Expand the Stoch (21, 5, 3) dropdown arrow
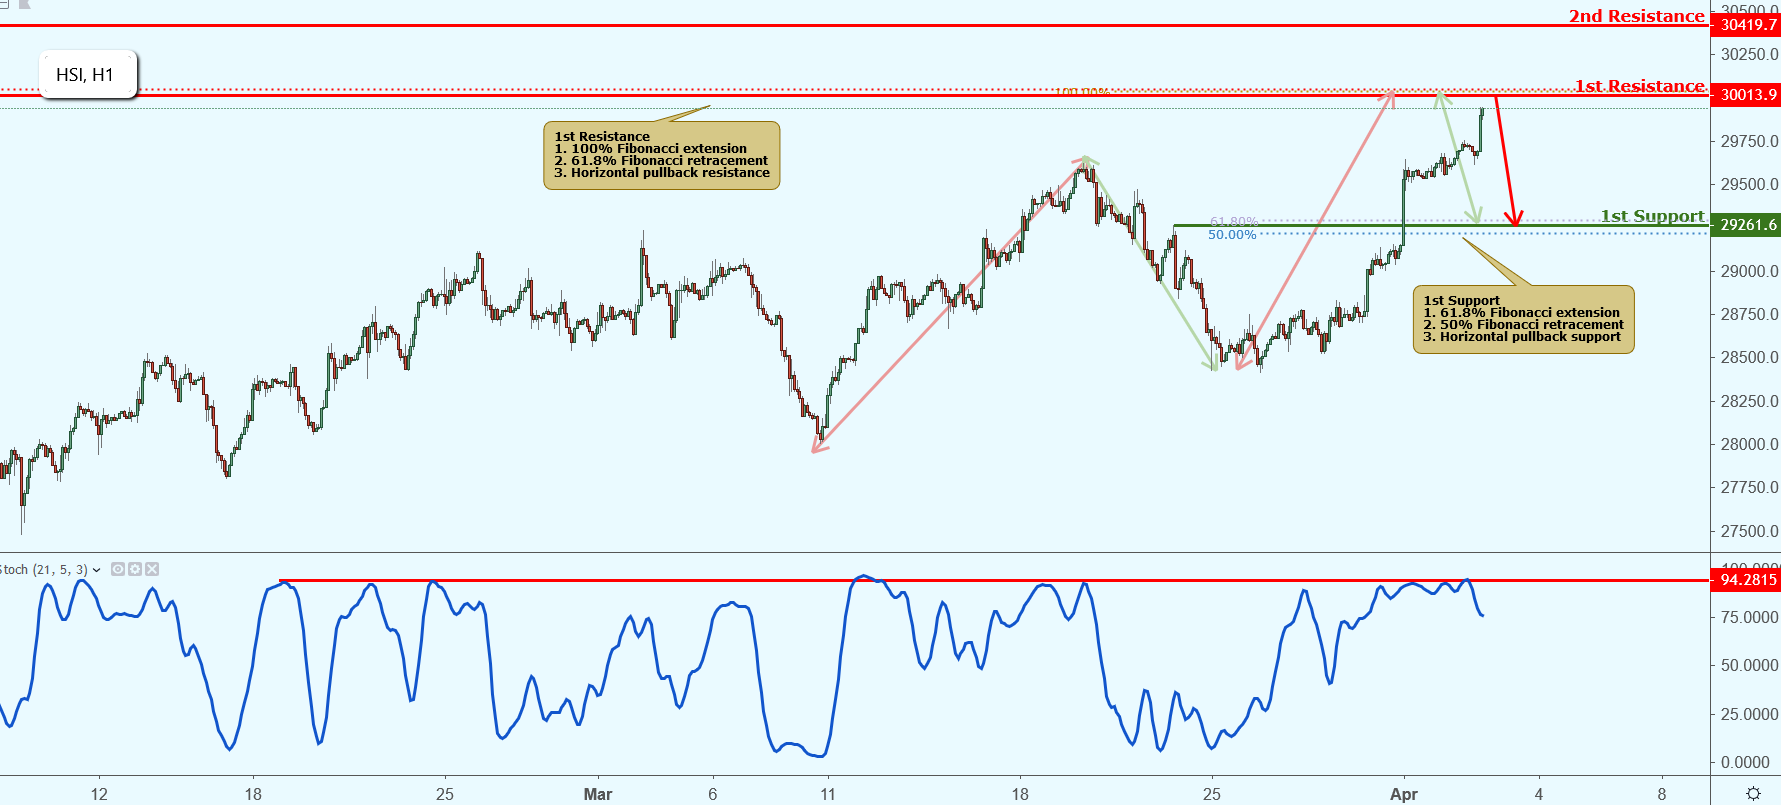1781x805 pixels. tap(97, 570)
